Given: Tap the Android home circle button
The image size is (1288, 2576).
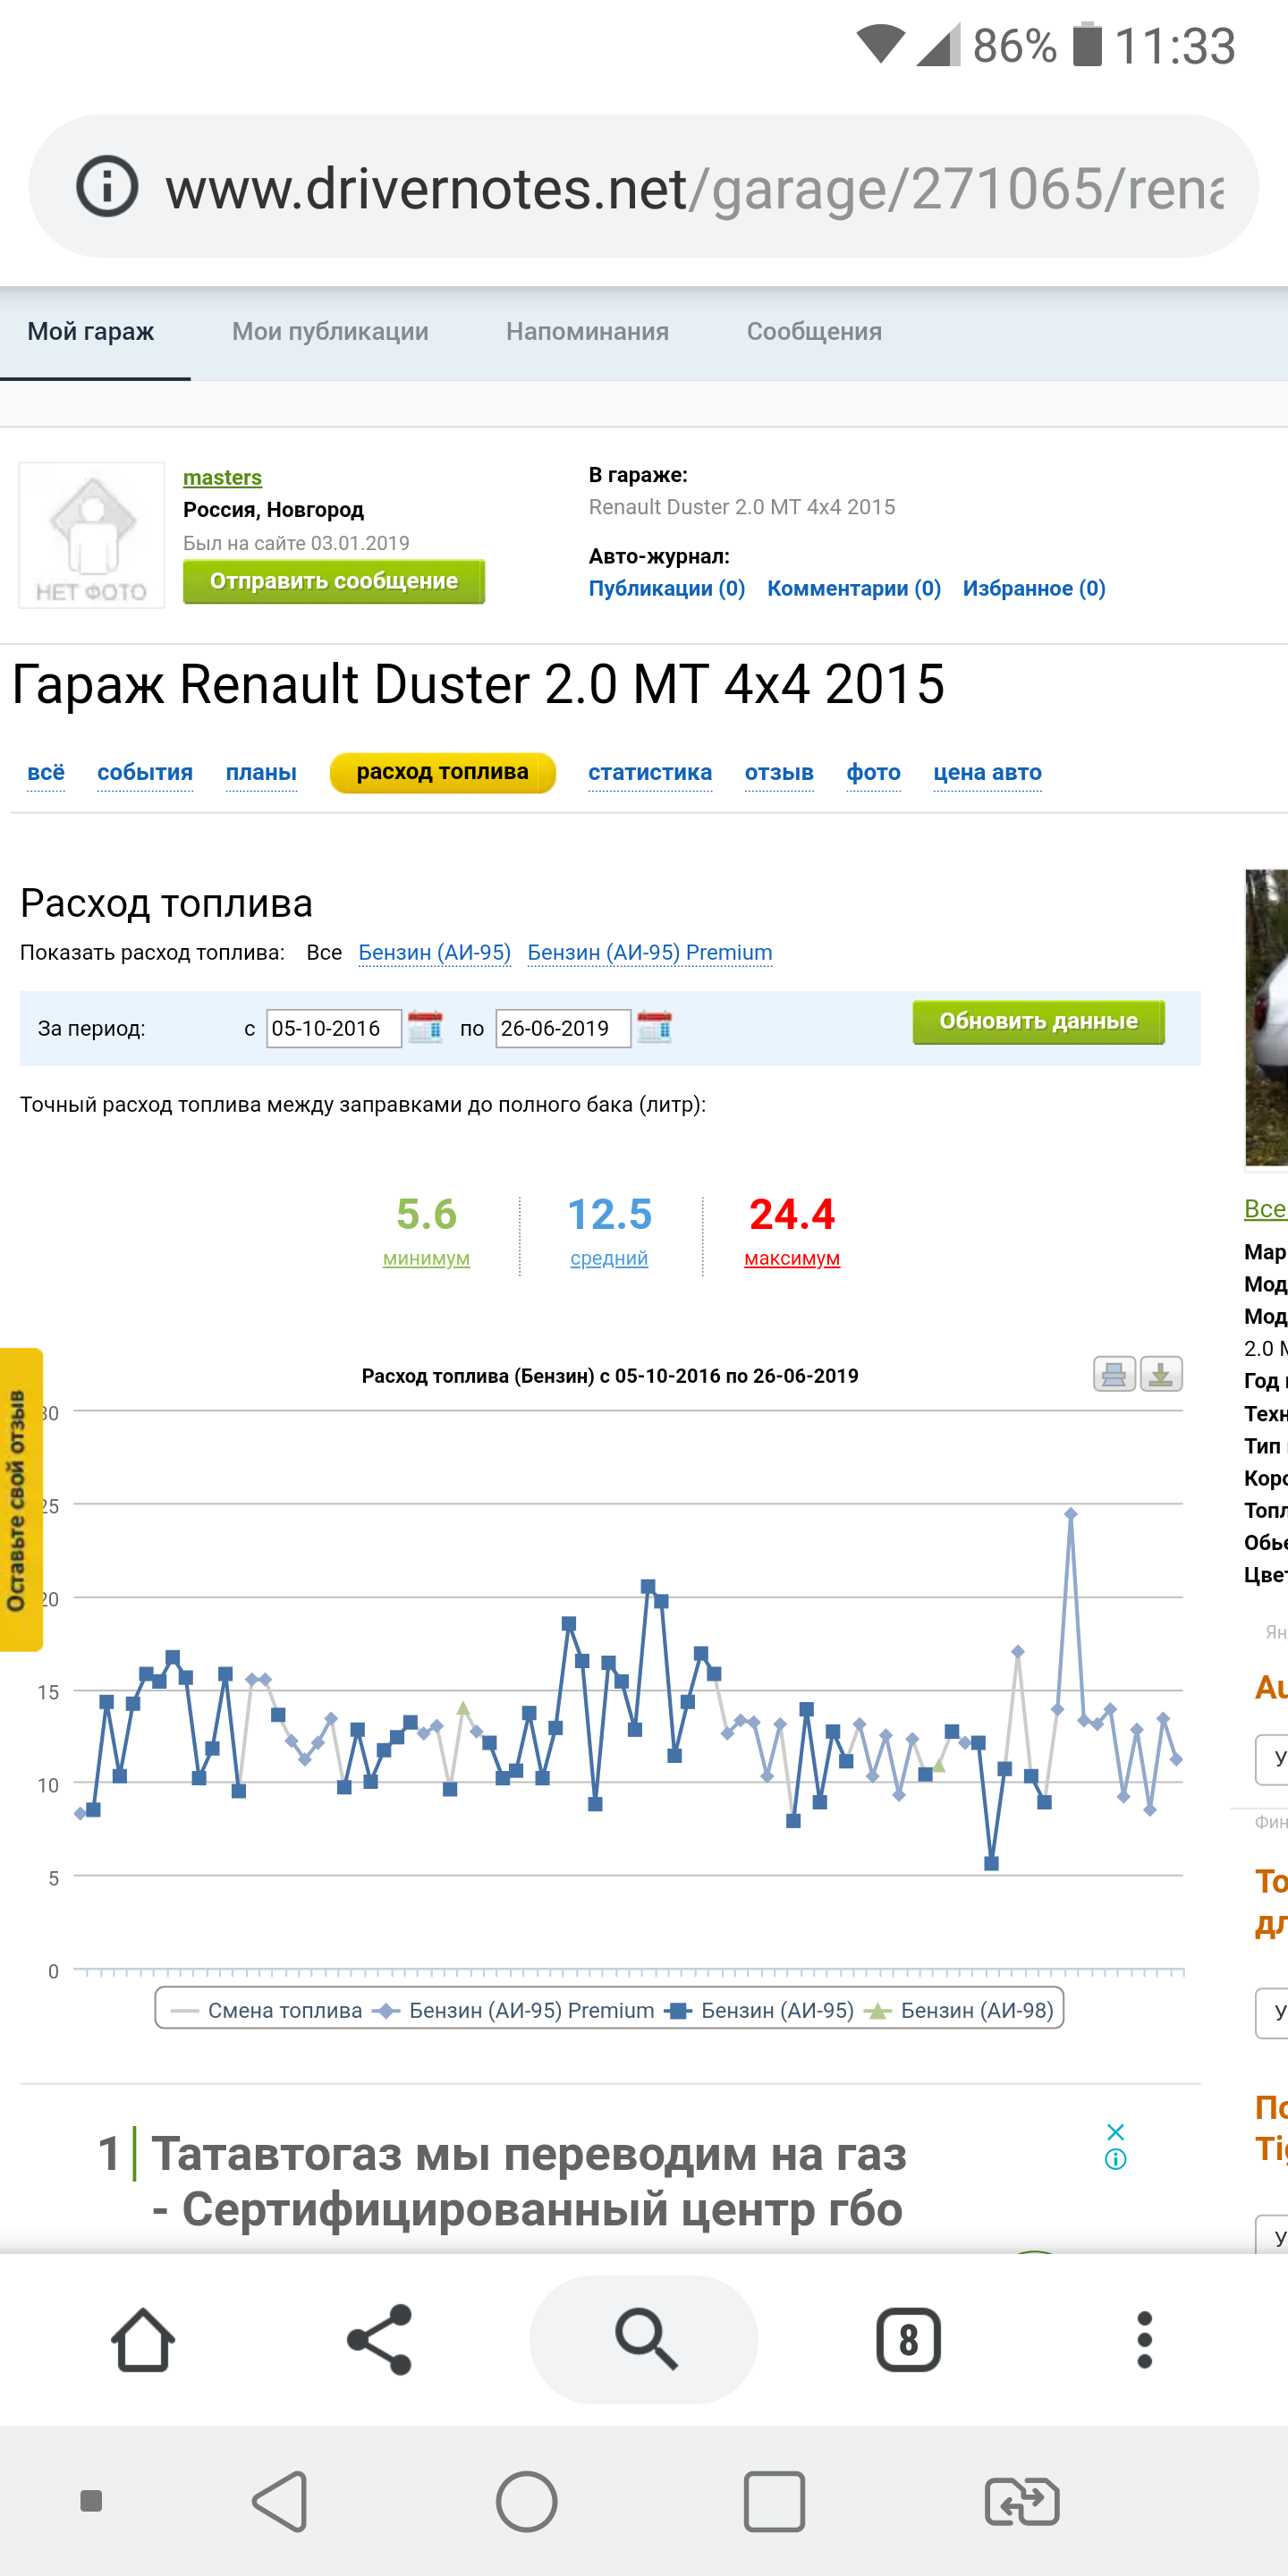Looking at the screenshot, I should 527,2501.
